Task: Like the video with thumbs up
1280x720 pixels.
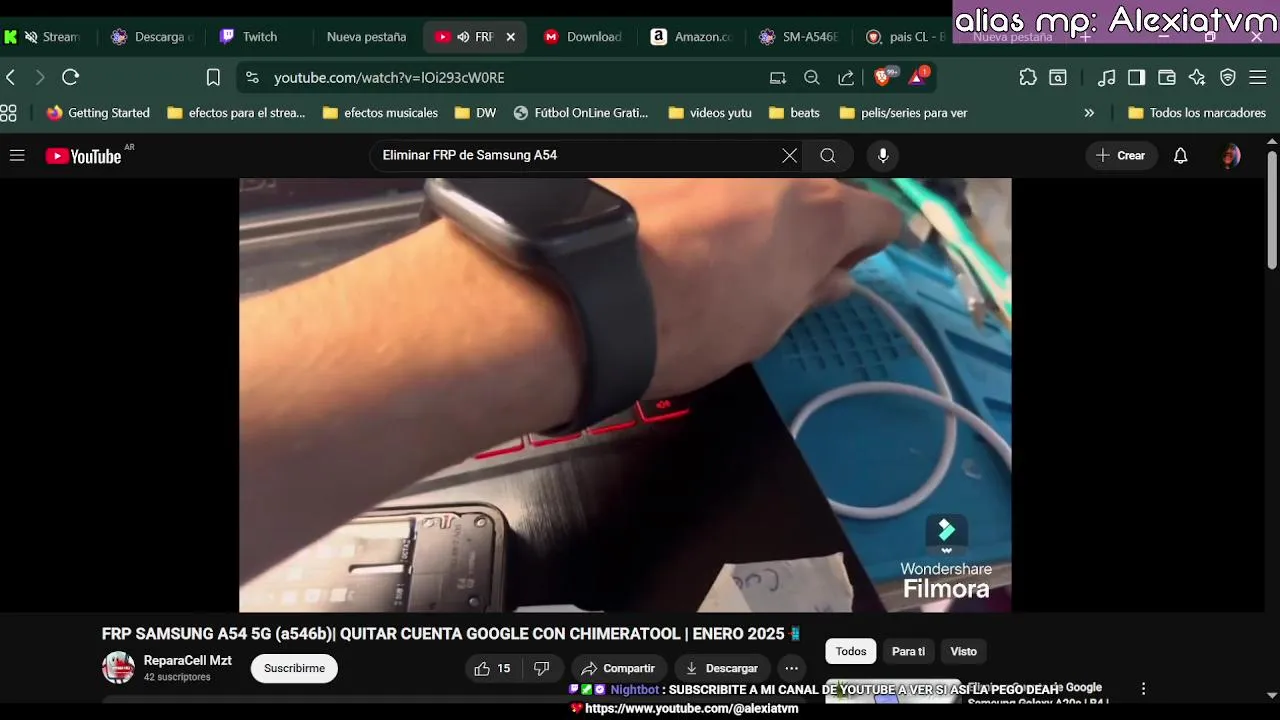Action: click(x=493, y=668)
